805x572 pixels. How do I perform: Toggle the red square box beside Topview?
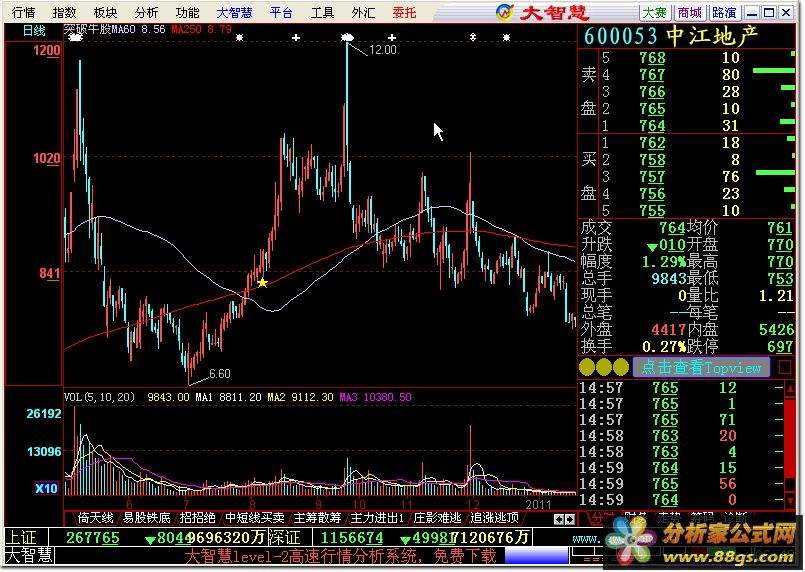pos(784,367)
